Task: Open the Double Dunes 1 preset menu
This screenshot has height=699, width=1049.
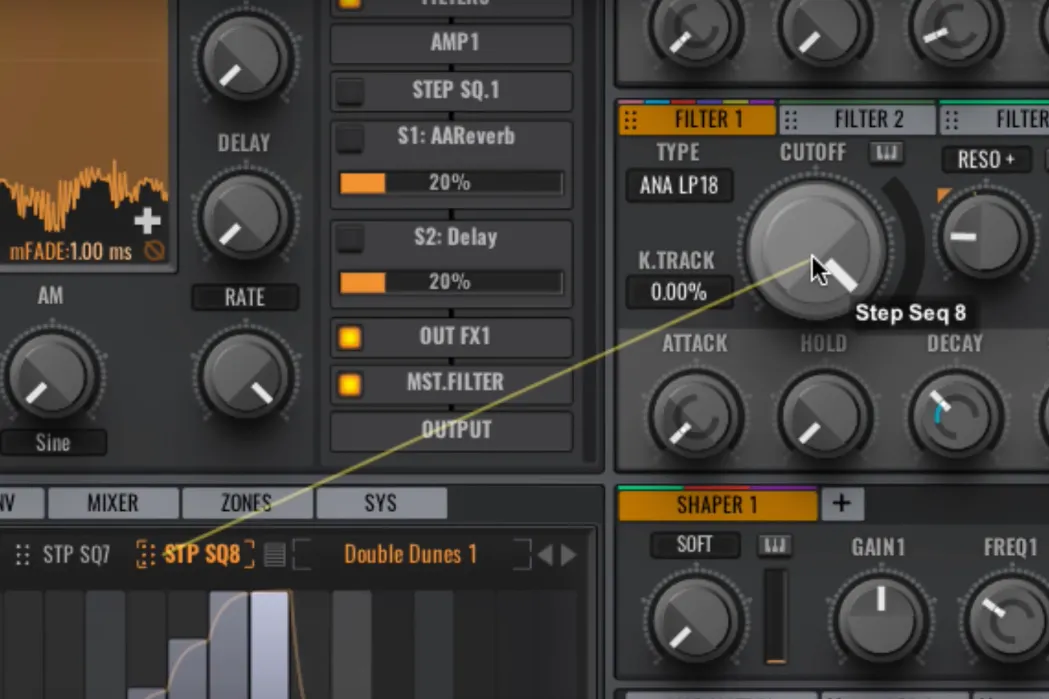Action: 410,555
